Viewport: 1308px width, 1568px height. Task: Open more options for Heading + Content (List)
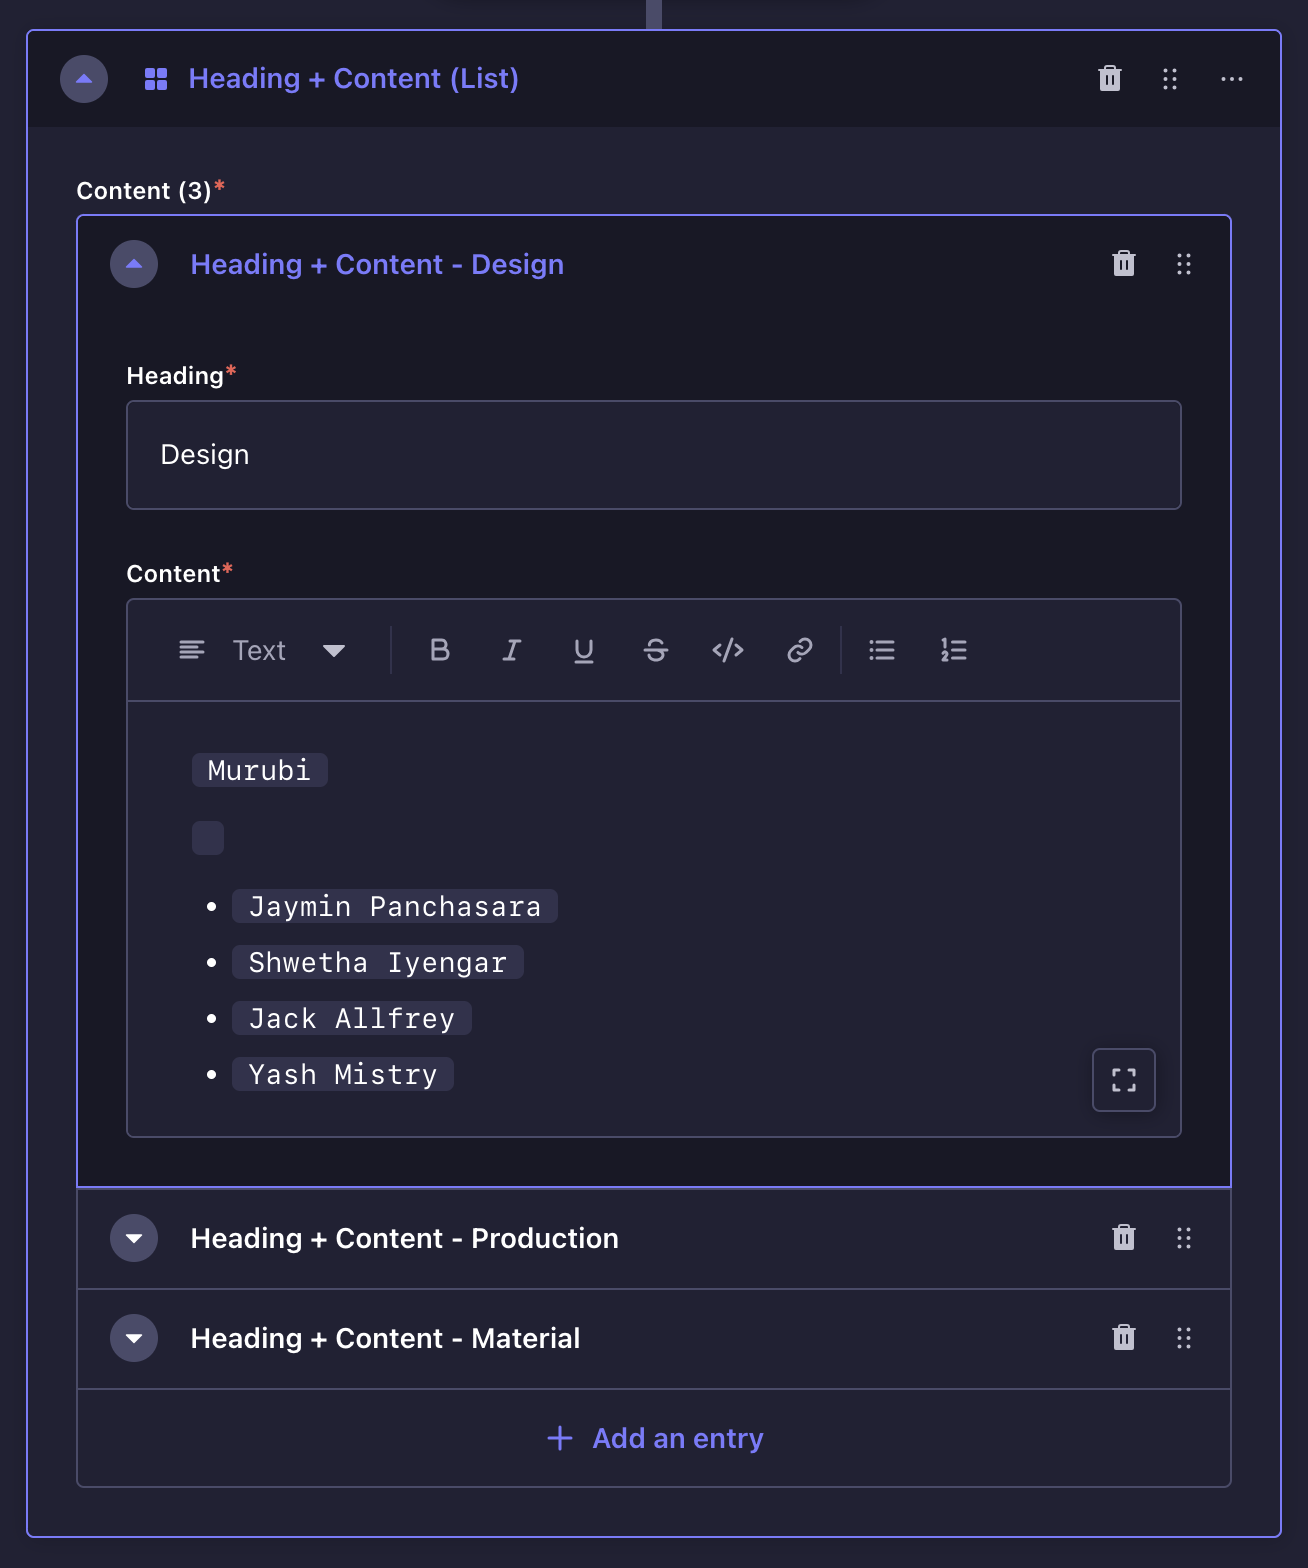[1231, 79]
